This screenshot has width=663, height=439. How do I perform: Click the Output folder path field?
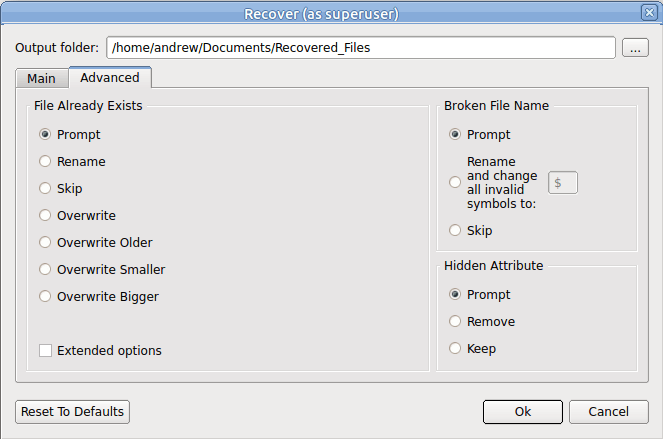[x=361, y=48]
